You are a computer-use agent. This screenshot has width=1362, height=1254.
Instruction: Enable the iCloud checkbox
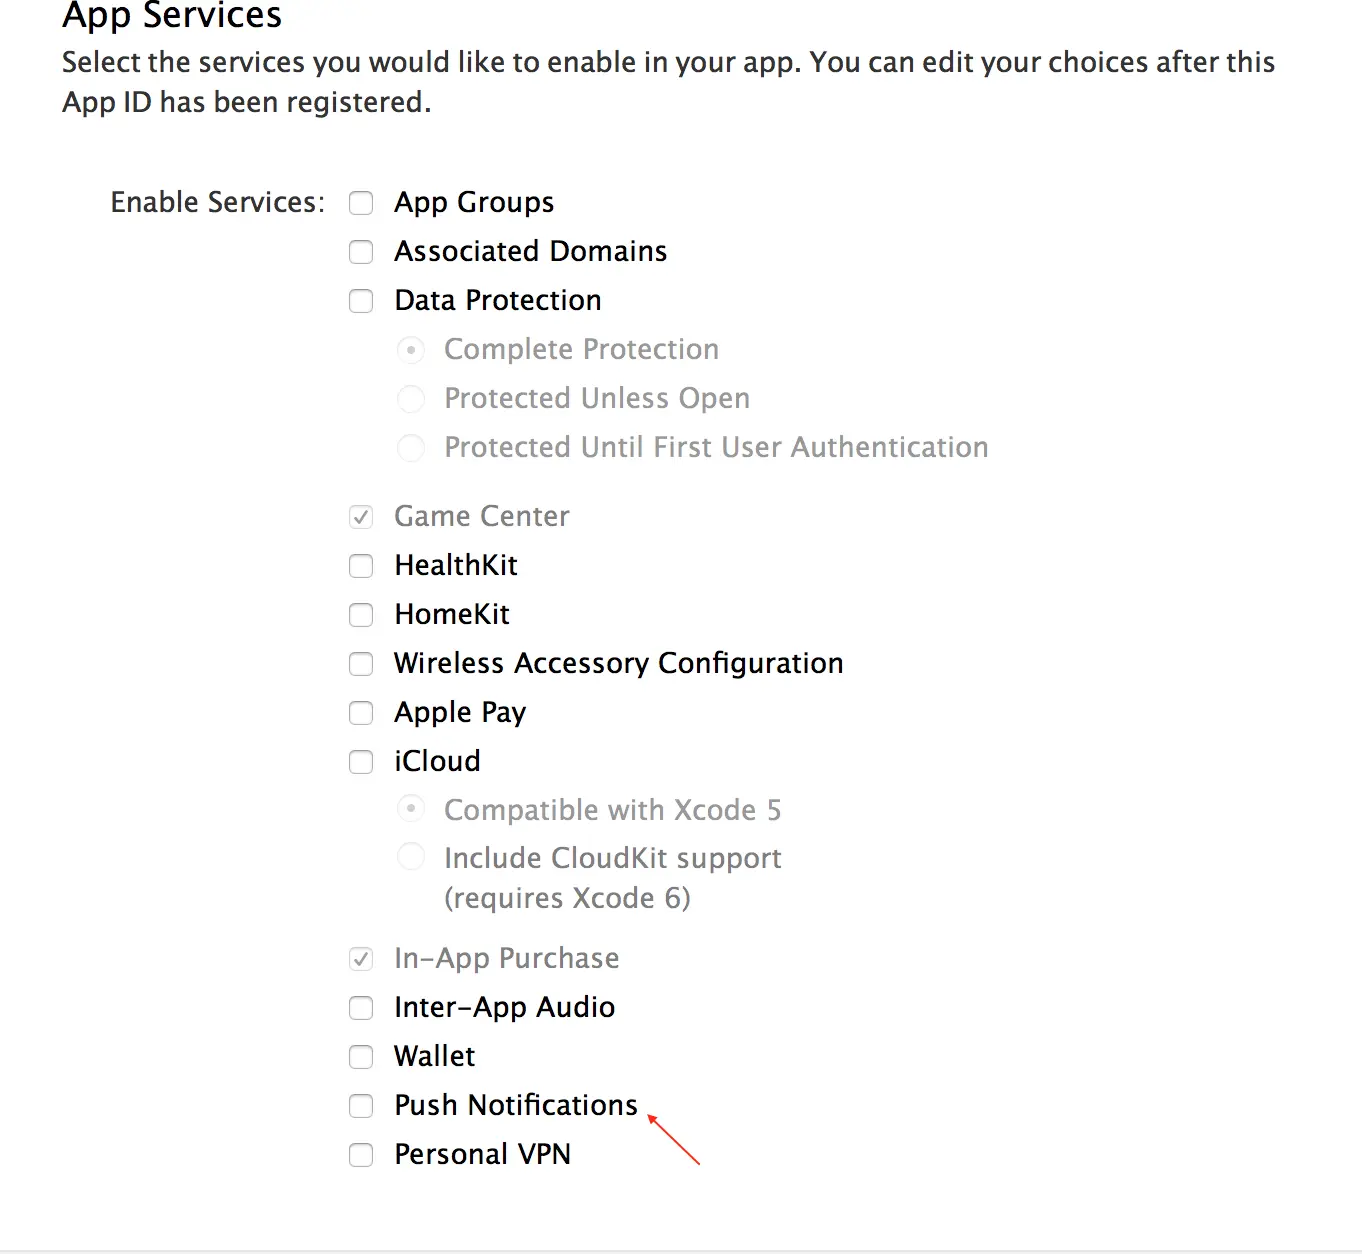pyautogui.click(x=361, y=762)
